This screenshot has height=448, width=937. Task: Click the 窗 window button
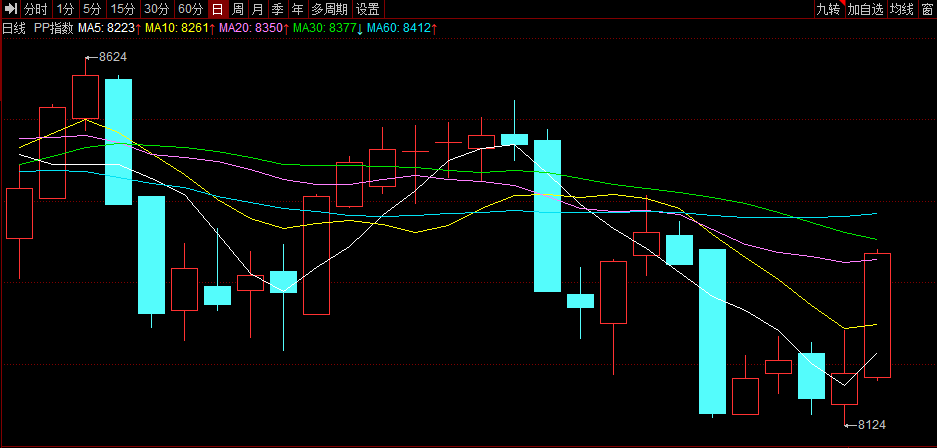(x=927, y=8)
